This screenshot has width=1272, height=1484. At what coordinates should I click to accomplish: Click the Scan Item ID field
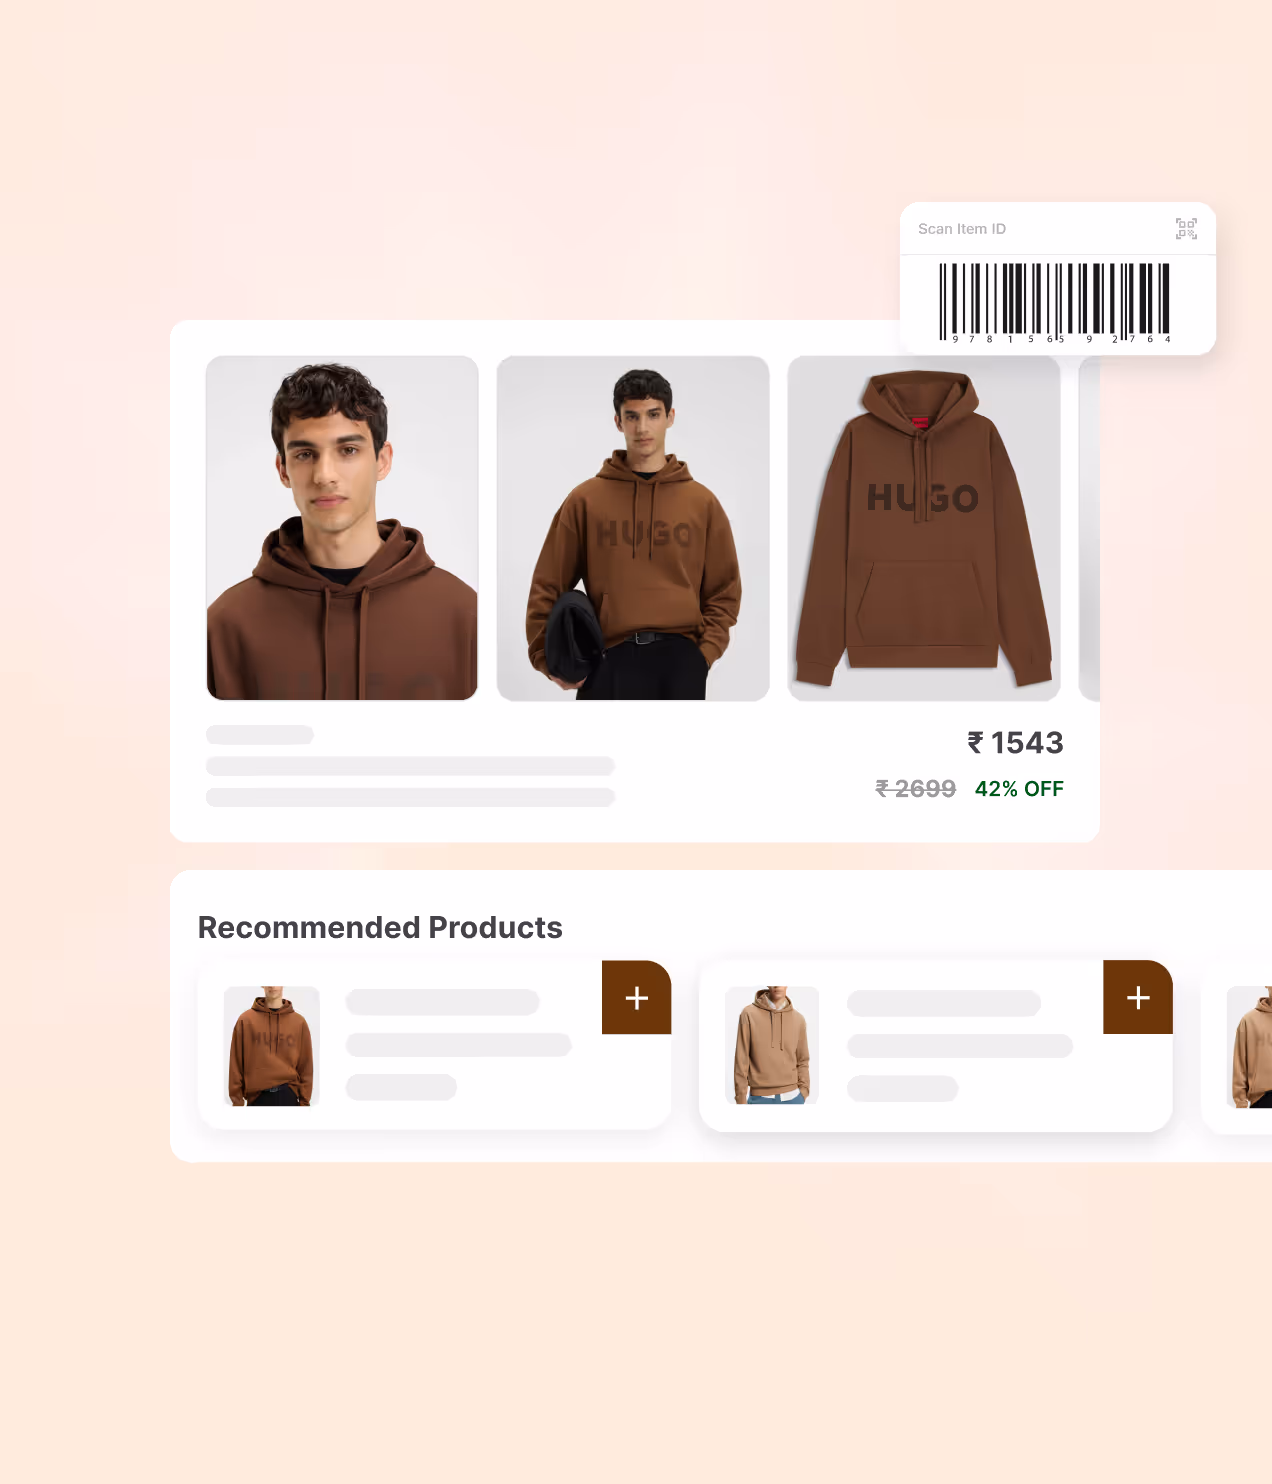tap(1058, 229)
